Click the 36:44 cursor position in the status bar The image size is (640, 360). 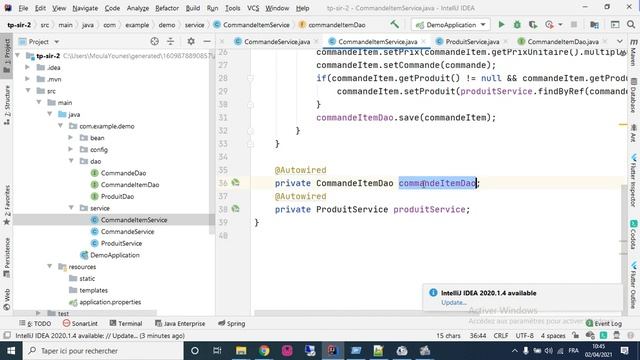pyautogui.click(x=478, y=336)
